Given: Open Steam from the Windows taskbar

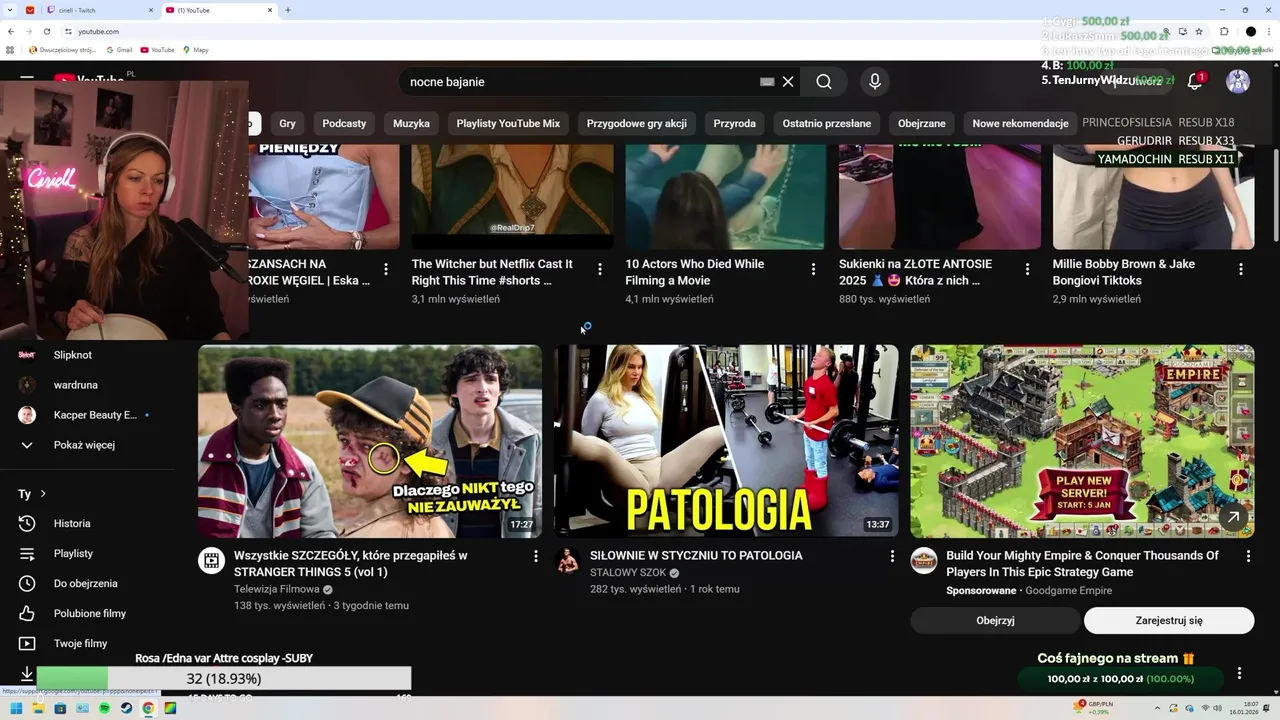Looking at the screenshot, I should [126, 708].
